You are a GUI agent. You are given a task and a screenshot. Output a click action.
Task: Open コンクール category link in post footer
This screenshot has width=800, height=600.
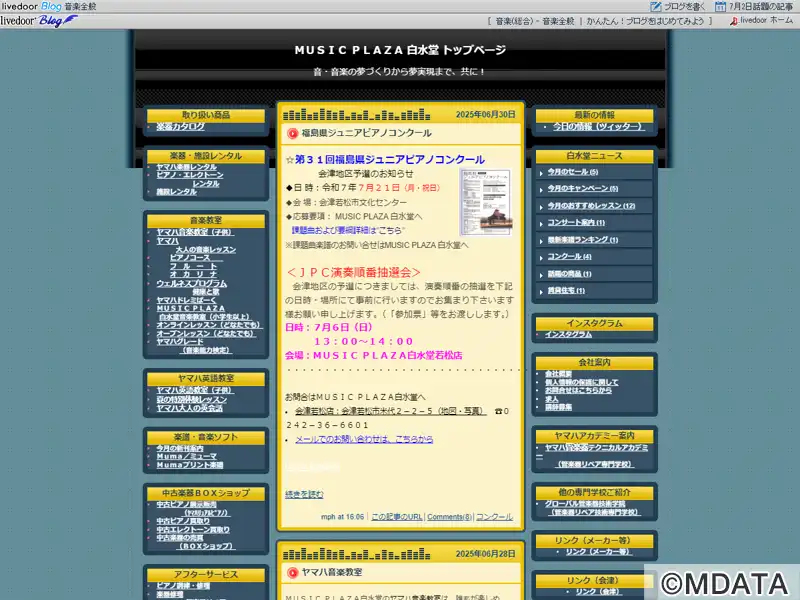(x=494, y=517)
